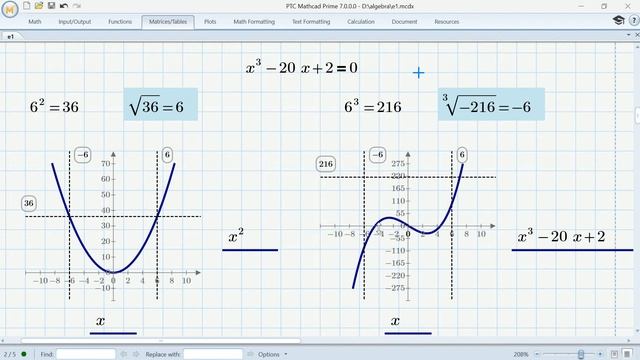The width and height of the screenshot is (640, 360).
Task: Click into the Replace with input field
Action: pos(213,354)
